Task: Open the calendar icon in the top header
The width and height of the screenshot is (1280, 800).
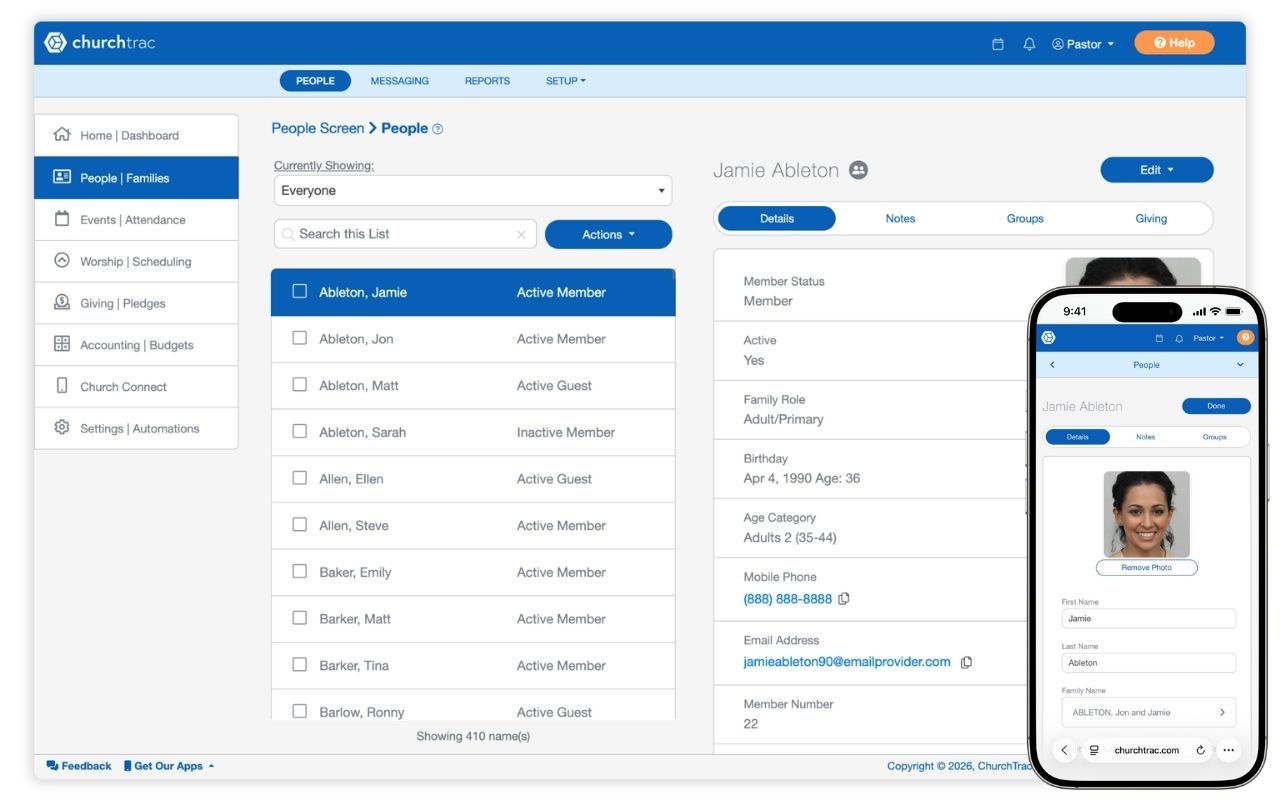Action: click(997, 44)
